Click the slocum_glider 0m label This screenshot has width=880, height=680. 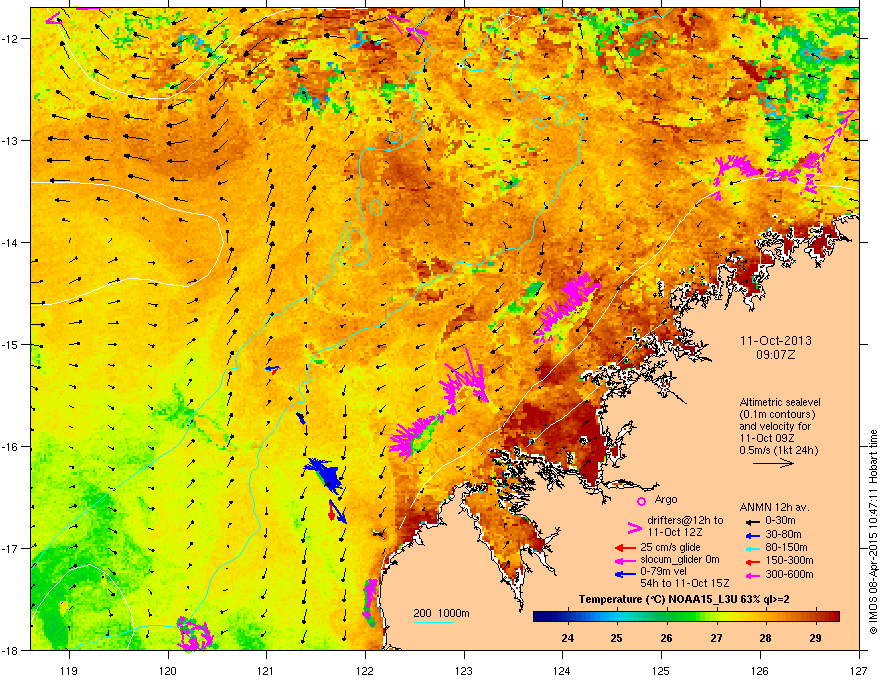(680, 559)
